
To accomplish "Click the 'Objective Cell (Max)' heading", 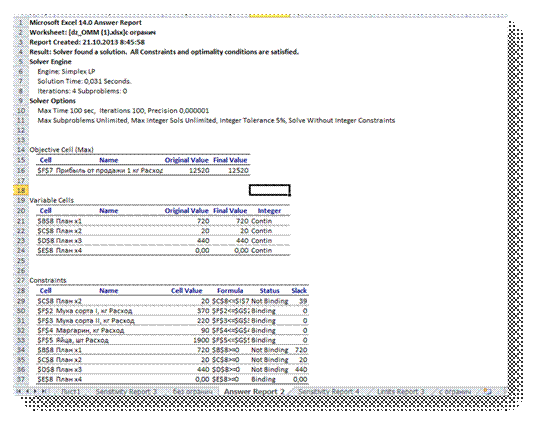I will click(x=61, y=150).
